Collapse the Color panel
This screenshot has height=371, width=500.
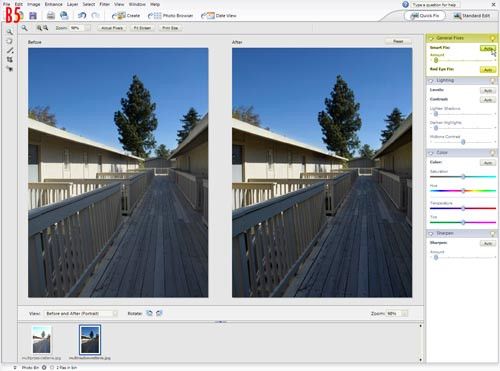pyautogui.click(x=431, y=153)
